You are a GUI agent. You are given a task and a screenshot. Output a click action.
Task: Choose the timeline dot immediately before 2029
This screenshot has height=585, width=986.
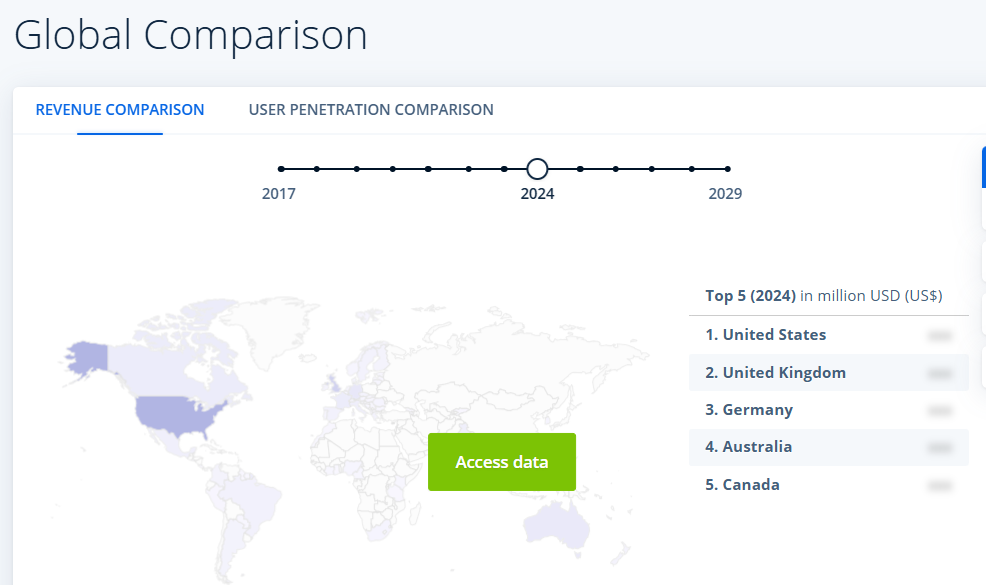[x=689, y=169]
